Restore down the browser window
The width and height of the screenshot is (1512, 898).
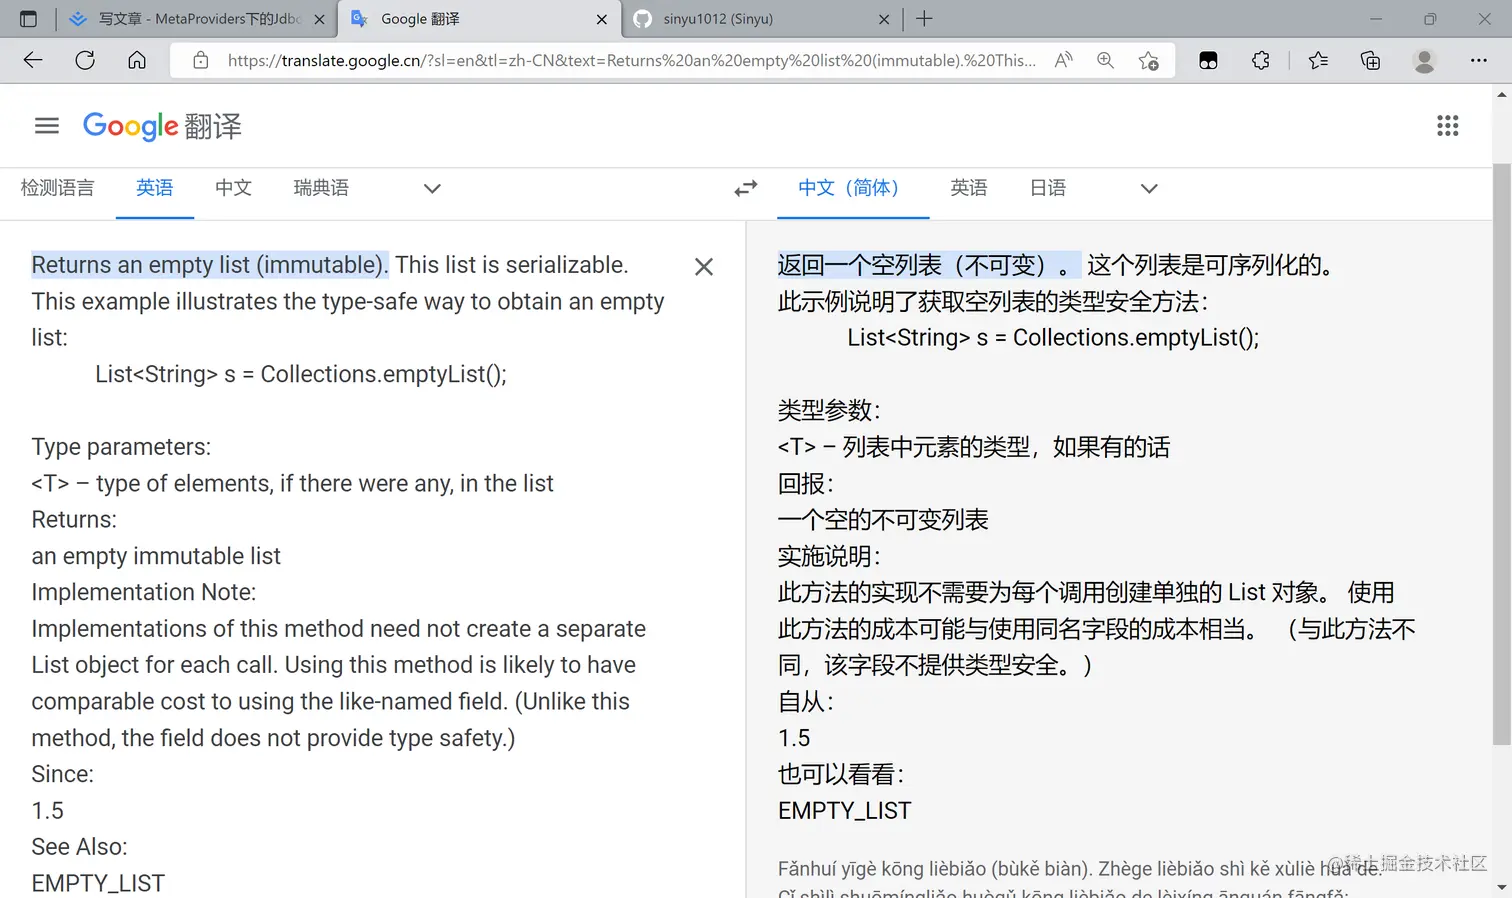(x=1430, y=19)
